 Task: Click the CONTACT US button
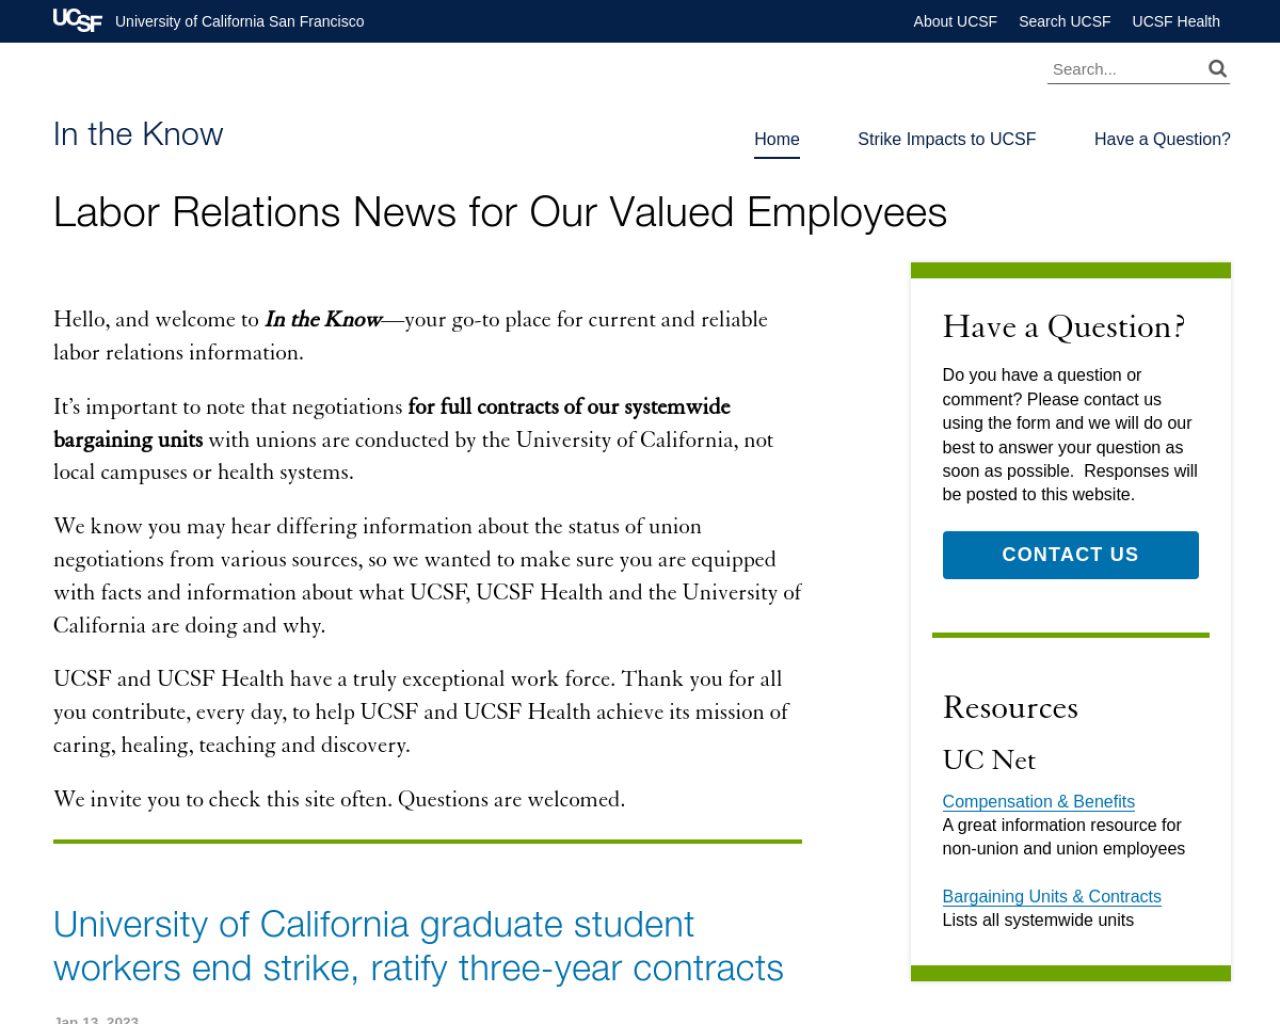(1070, 555)
